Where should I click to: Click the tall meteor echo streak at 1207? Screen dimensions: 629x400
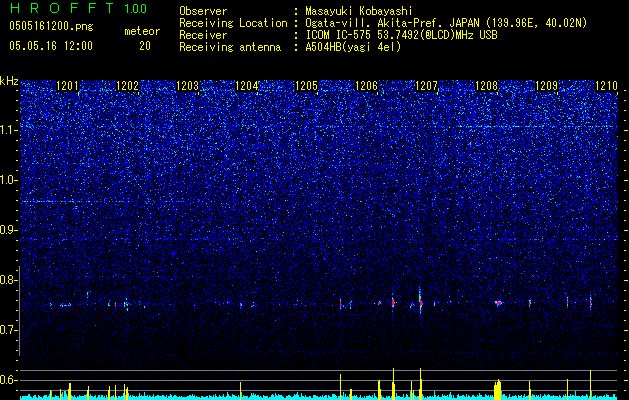(420, 299)
